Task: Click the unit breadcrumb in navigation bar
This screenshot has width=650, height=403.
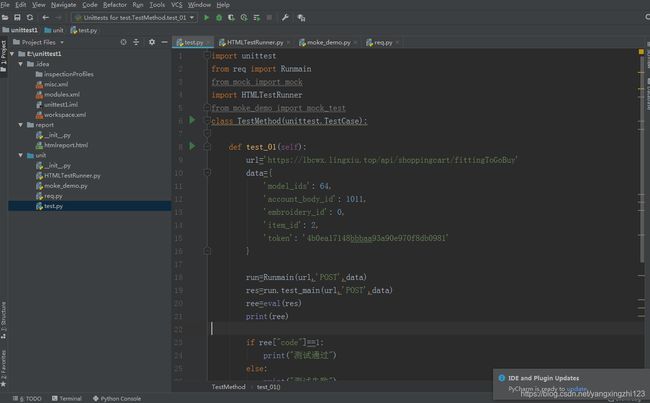Action: point(54,30)
